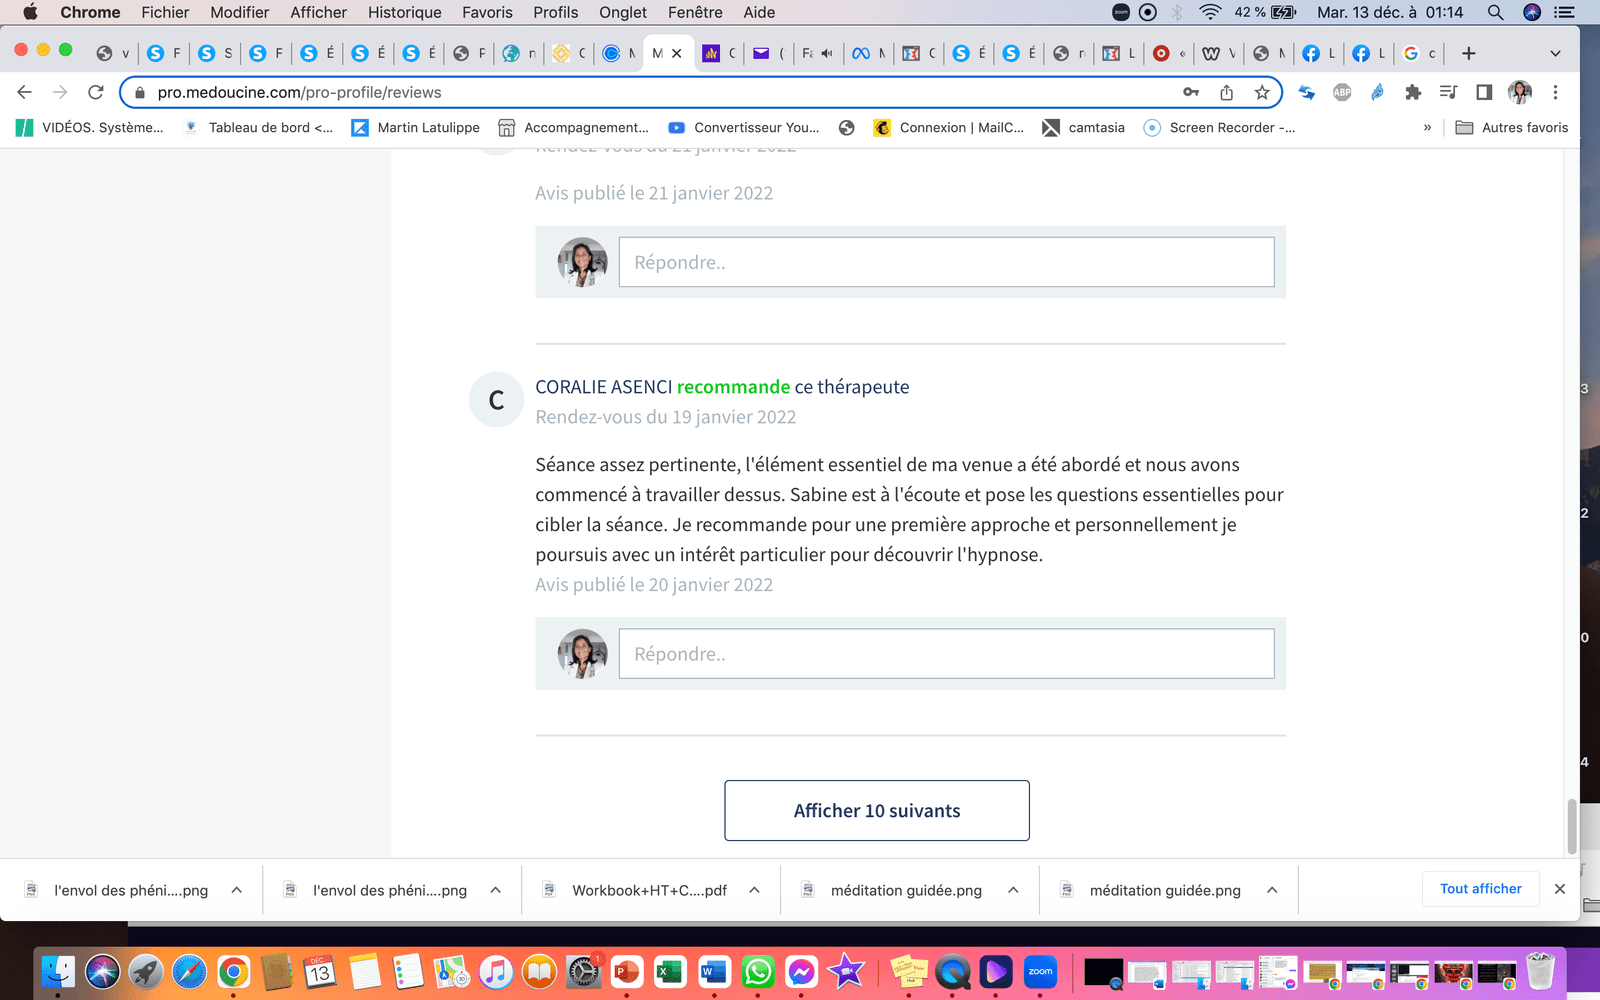The width and height of the screenshot is (1600, 1000).
Task: Bookmark this page with the star icon
Action: 1262,92
